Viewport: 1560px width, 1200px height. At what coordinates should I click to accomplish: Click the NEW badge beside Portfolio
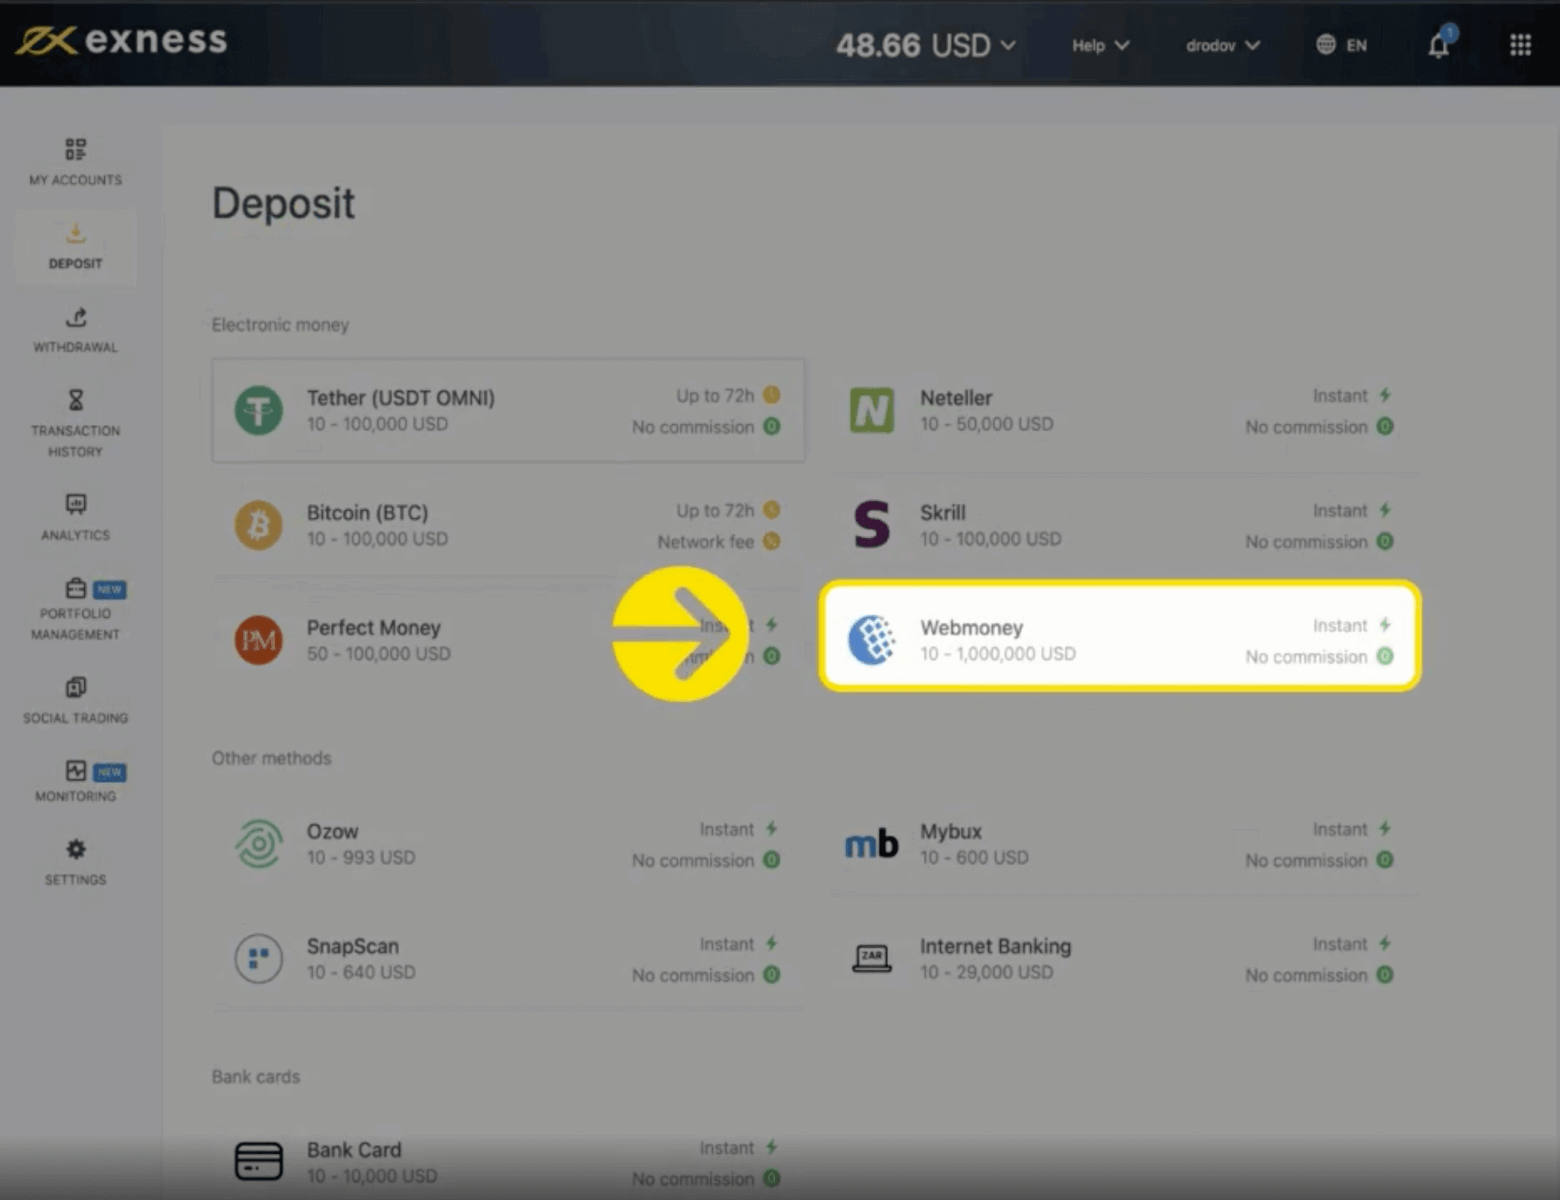click(x=110, y=589)
